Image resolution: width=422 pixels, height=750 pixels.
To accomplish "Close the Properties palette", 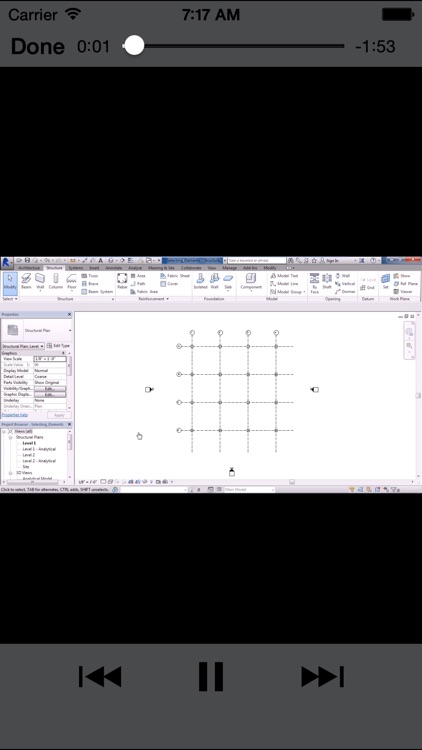I will click(x=69, y=314).
